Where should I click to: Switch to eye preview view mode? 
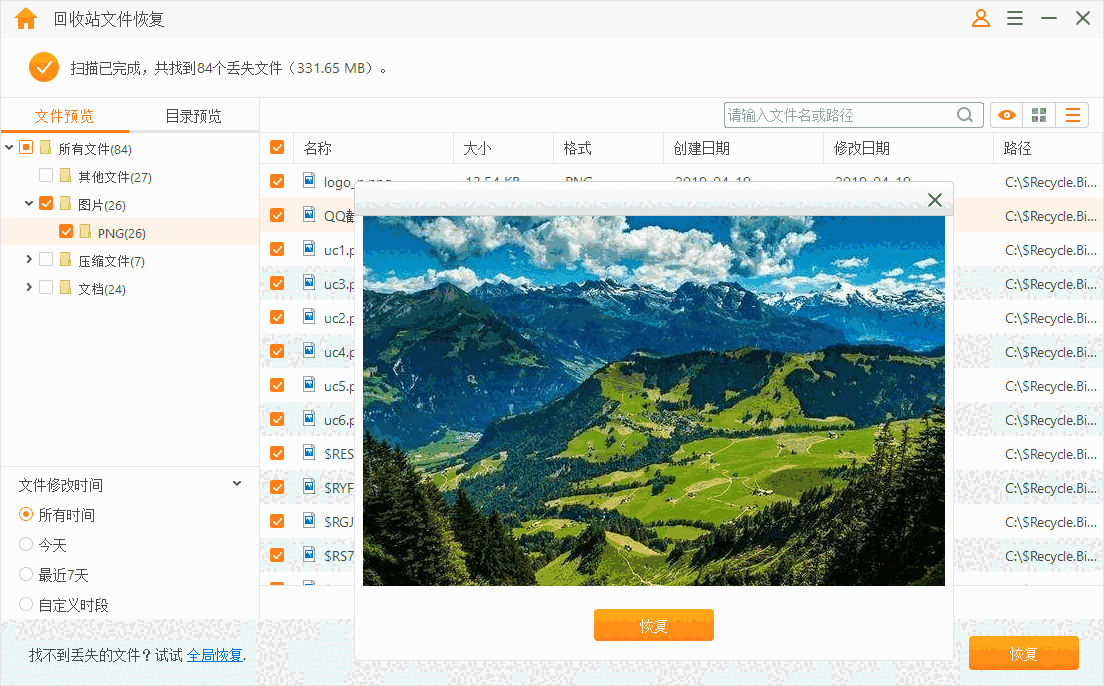click(1006, 115)
